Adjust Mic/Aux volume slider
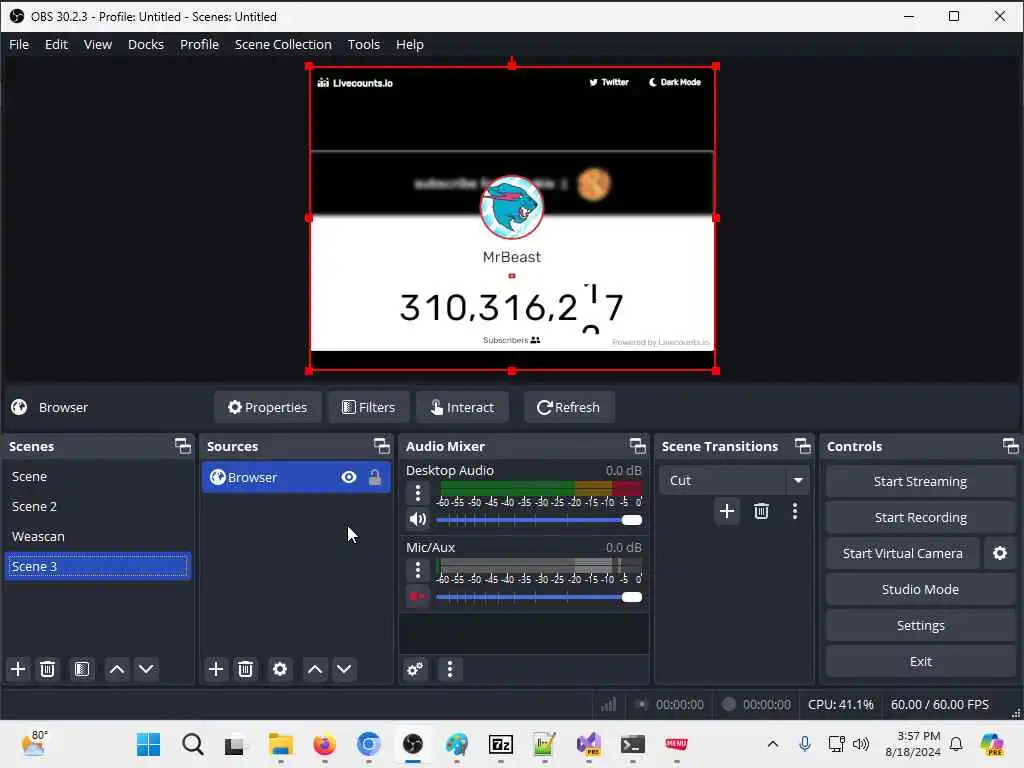The width and height of the screenshot is (1024, 768). tap(539, 597)
